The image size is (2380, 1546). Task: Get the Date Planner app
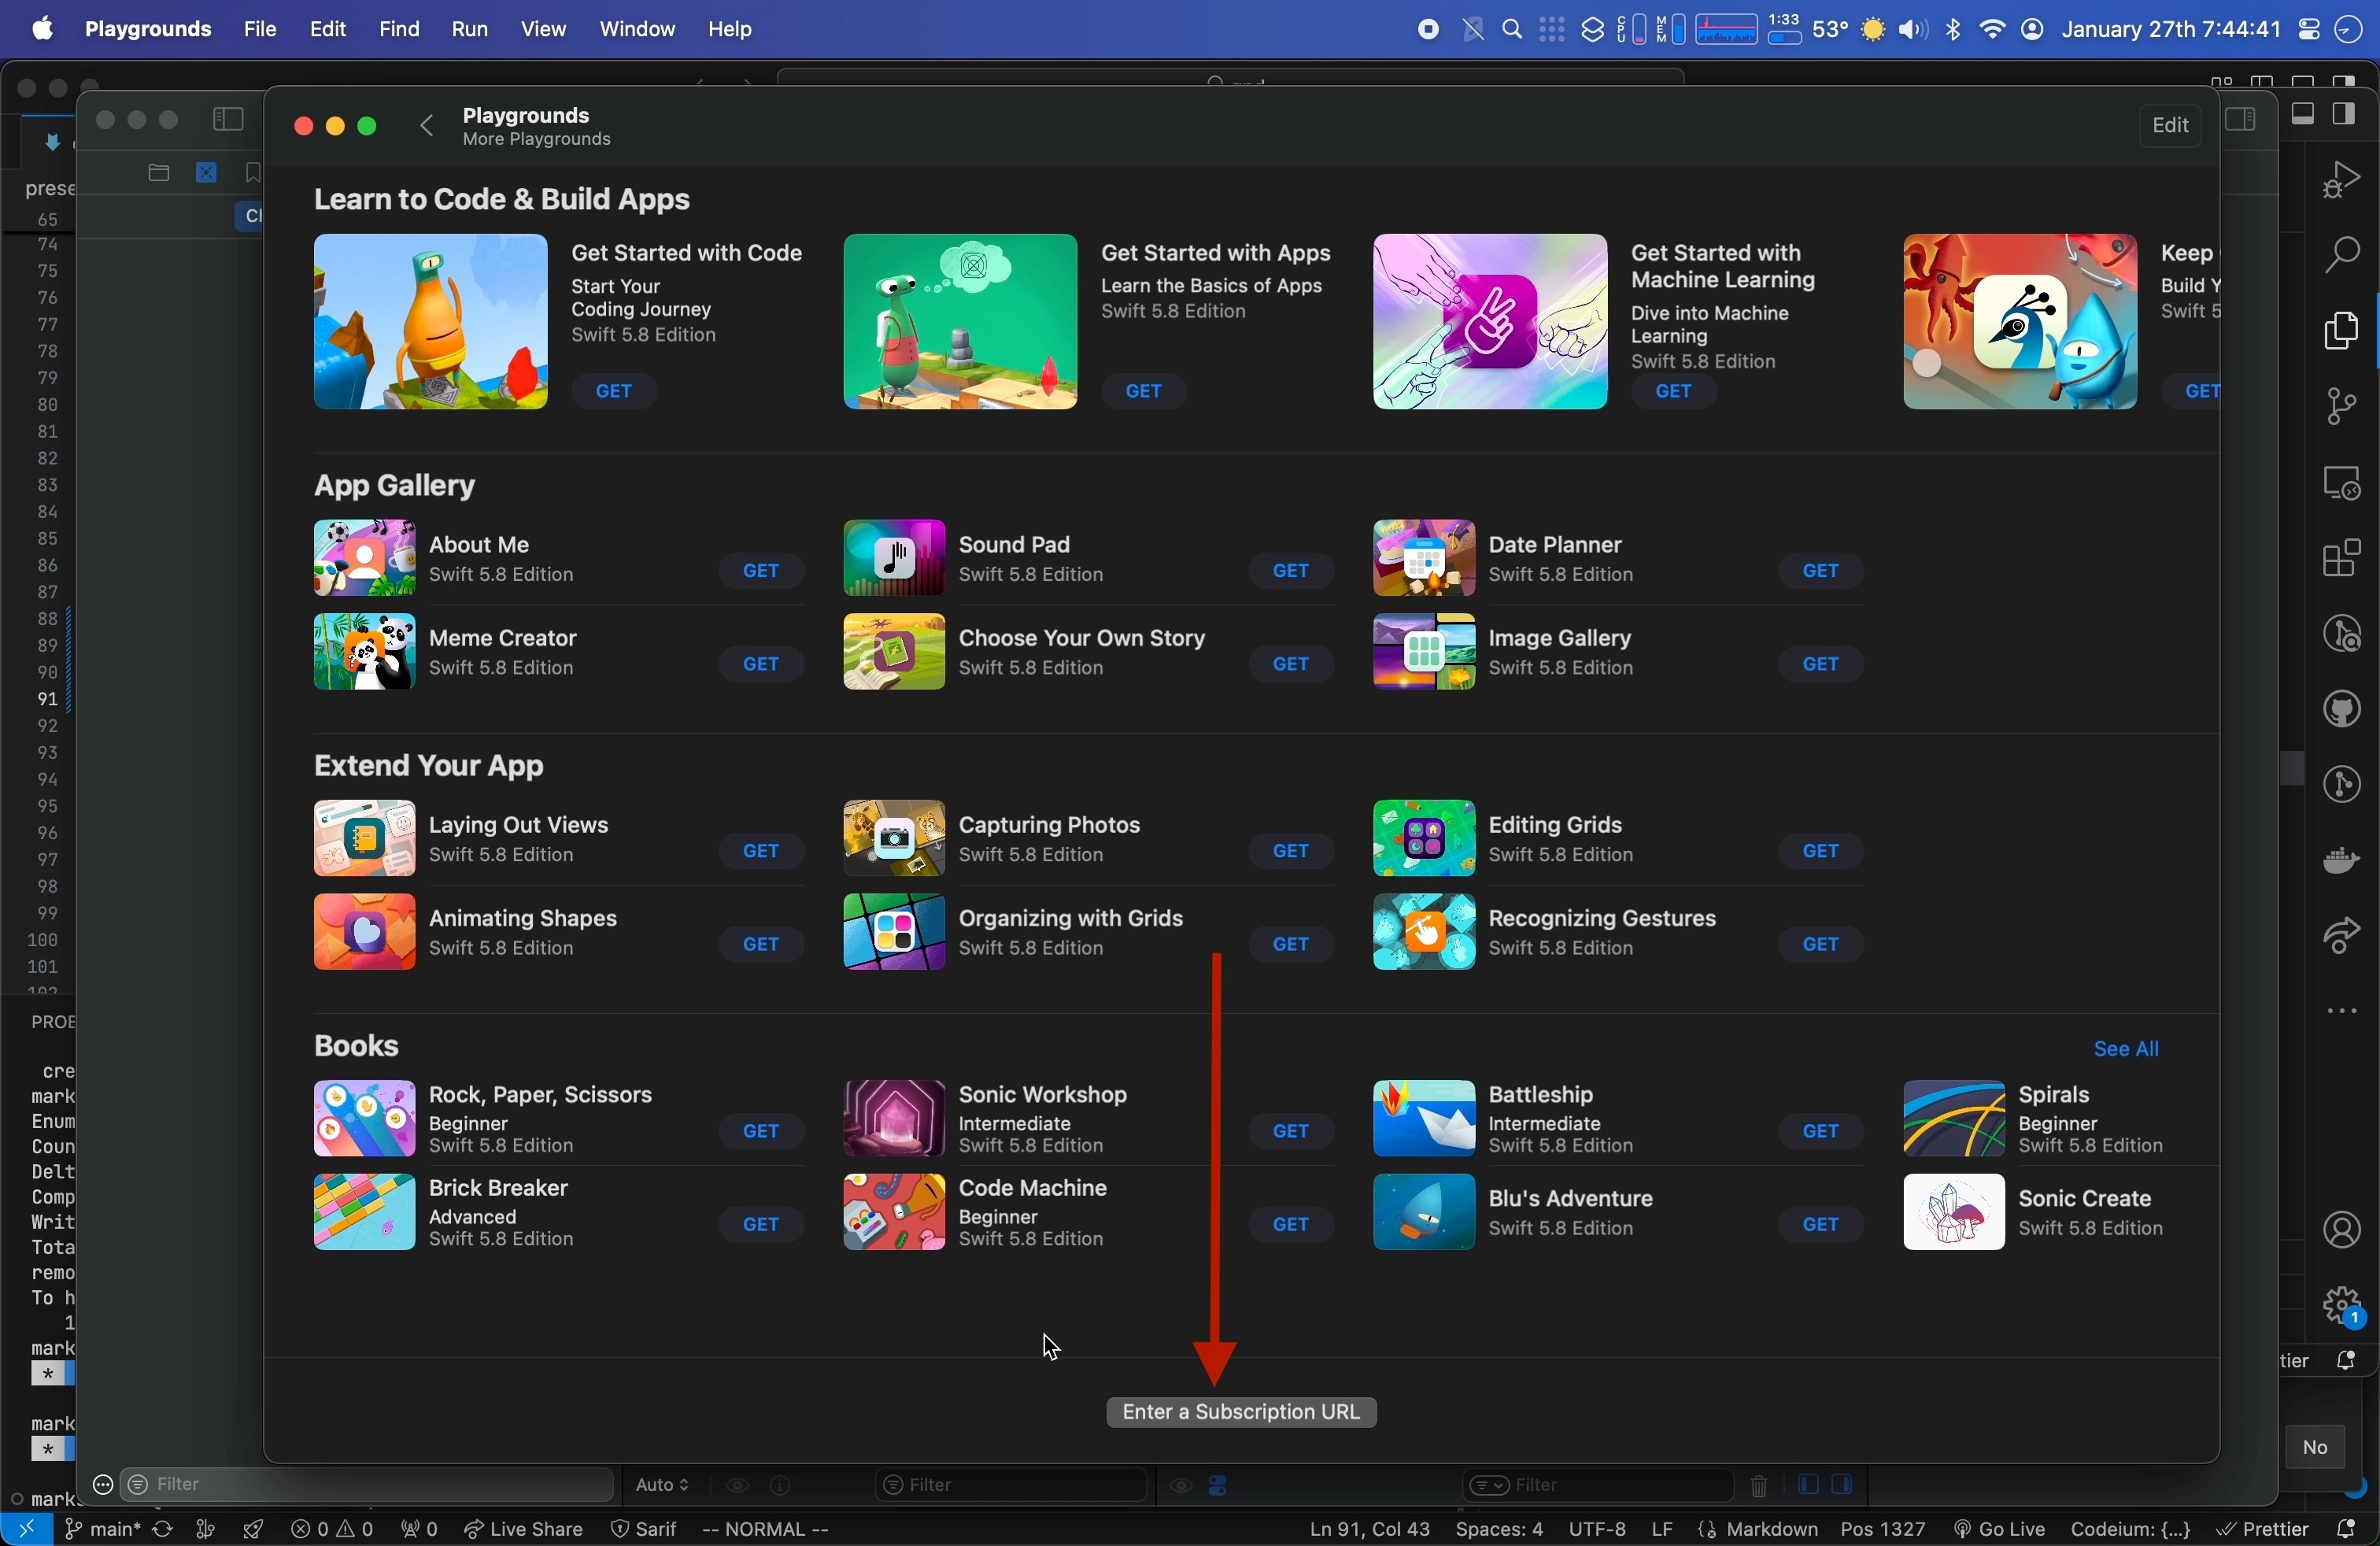(x=1822, y=571)
